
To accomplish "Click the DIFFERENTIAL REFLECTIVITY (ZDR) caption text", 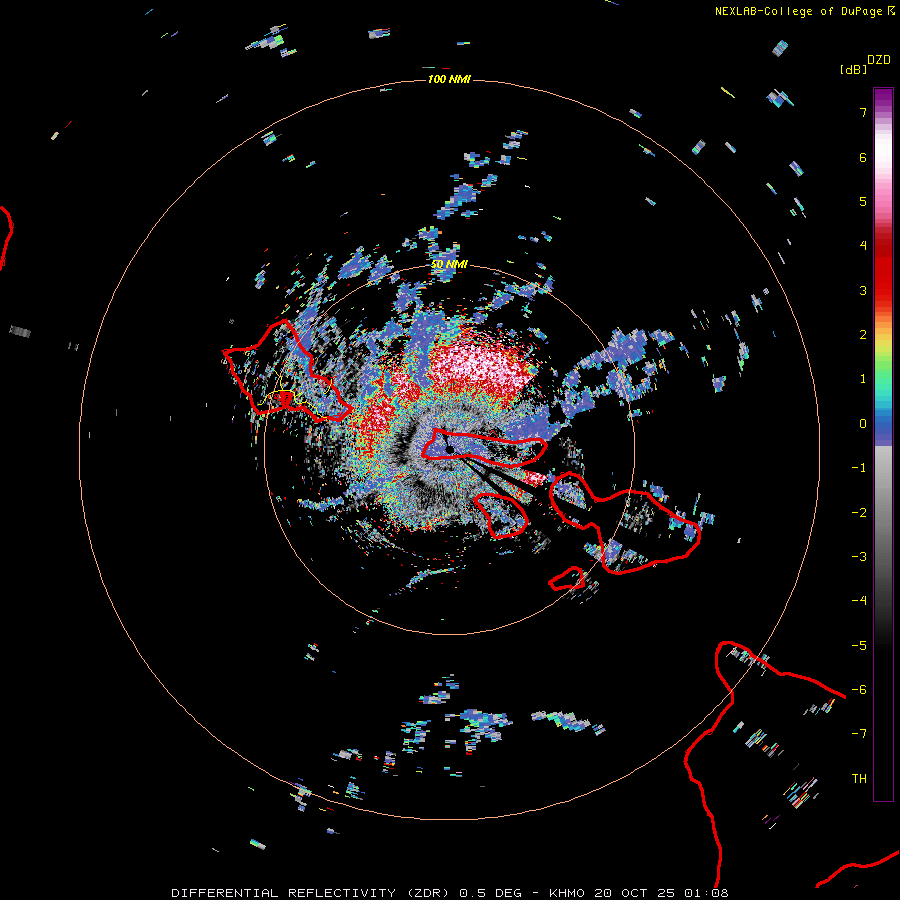I will [311, 893].
